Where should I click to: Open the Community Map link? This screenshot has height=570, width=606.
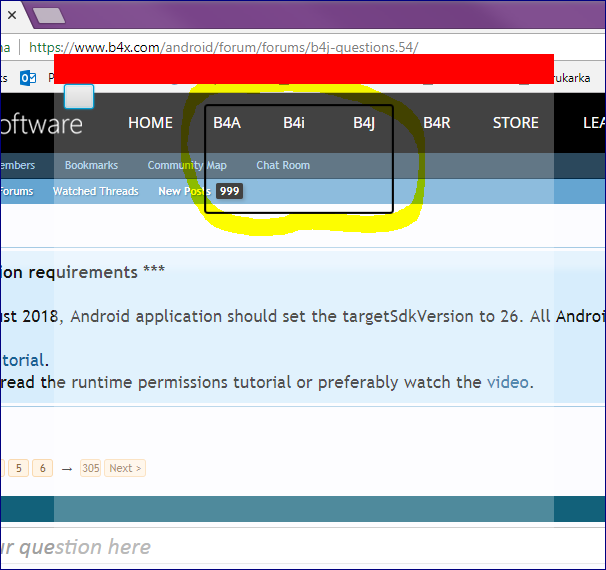click(x=187, y=165)
